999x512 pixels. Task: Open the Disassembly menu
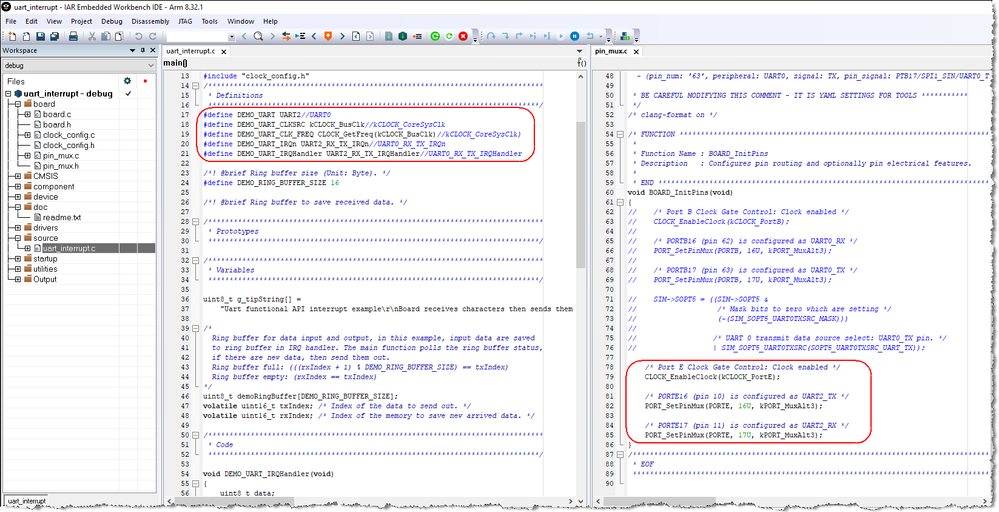150,21
